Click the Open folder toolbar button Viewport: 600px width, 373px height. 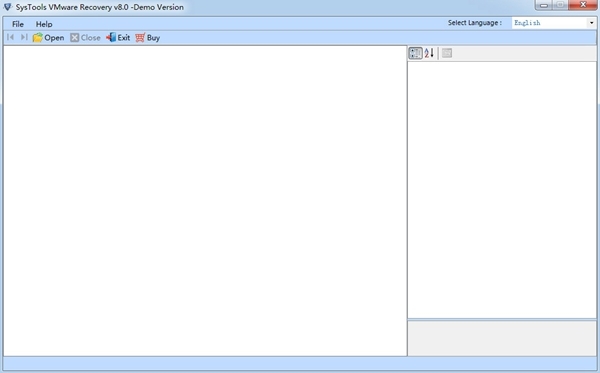pyautogui.click(x=48, y=37)
